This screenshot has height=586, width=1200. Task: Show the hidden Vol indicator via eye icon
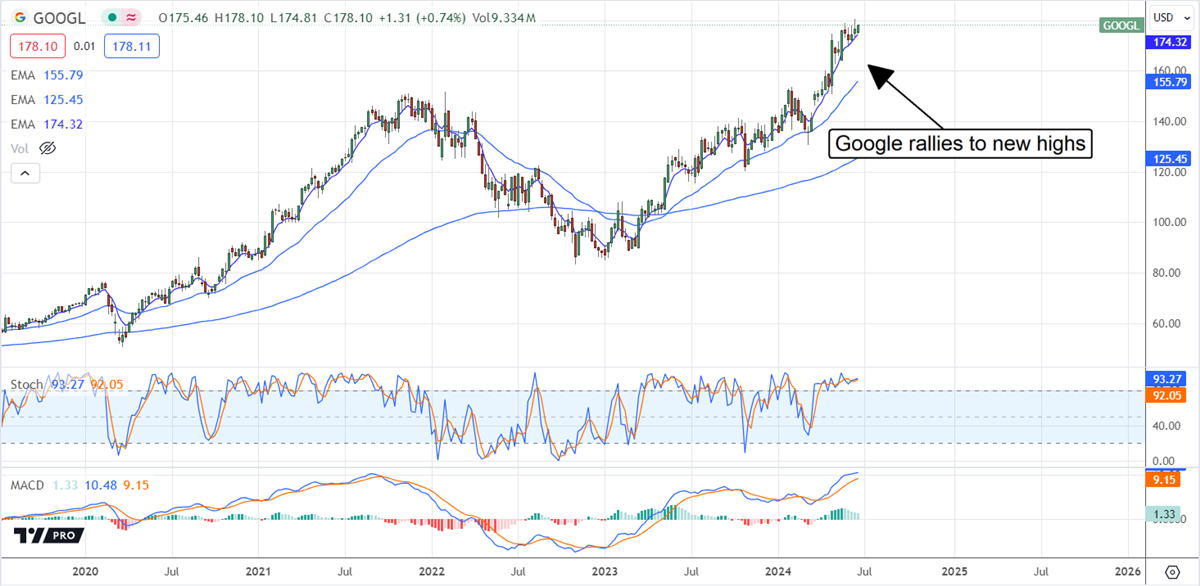(48, 148)
